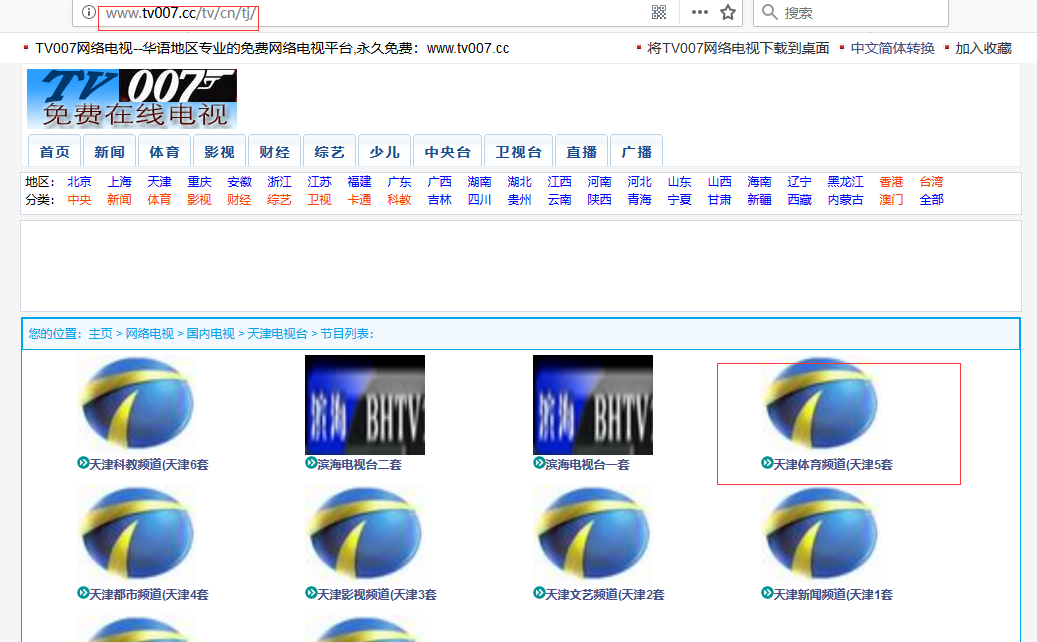The width and height of the screenshot is (1037, 642).
Task: Focus the browser search input field
Action: (860, 12)
